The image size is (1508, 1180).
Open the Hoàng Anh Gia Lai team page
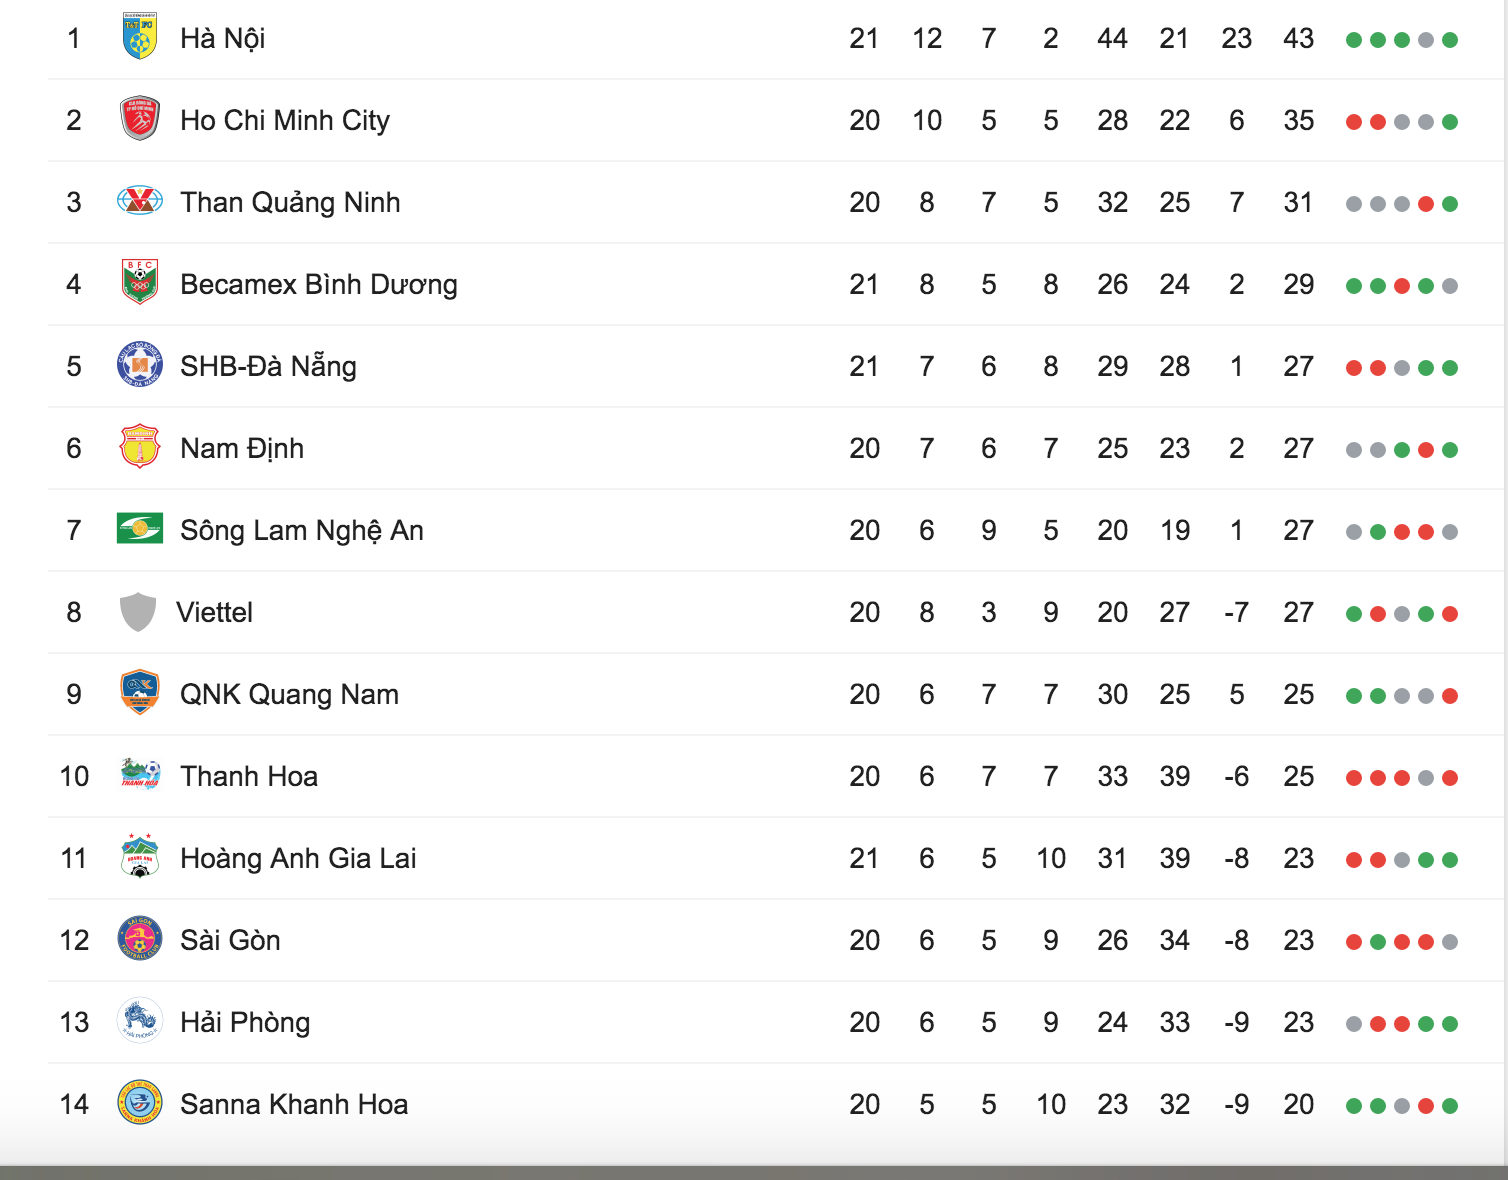298,858
